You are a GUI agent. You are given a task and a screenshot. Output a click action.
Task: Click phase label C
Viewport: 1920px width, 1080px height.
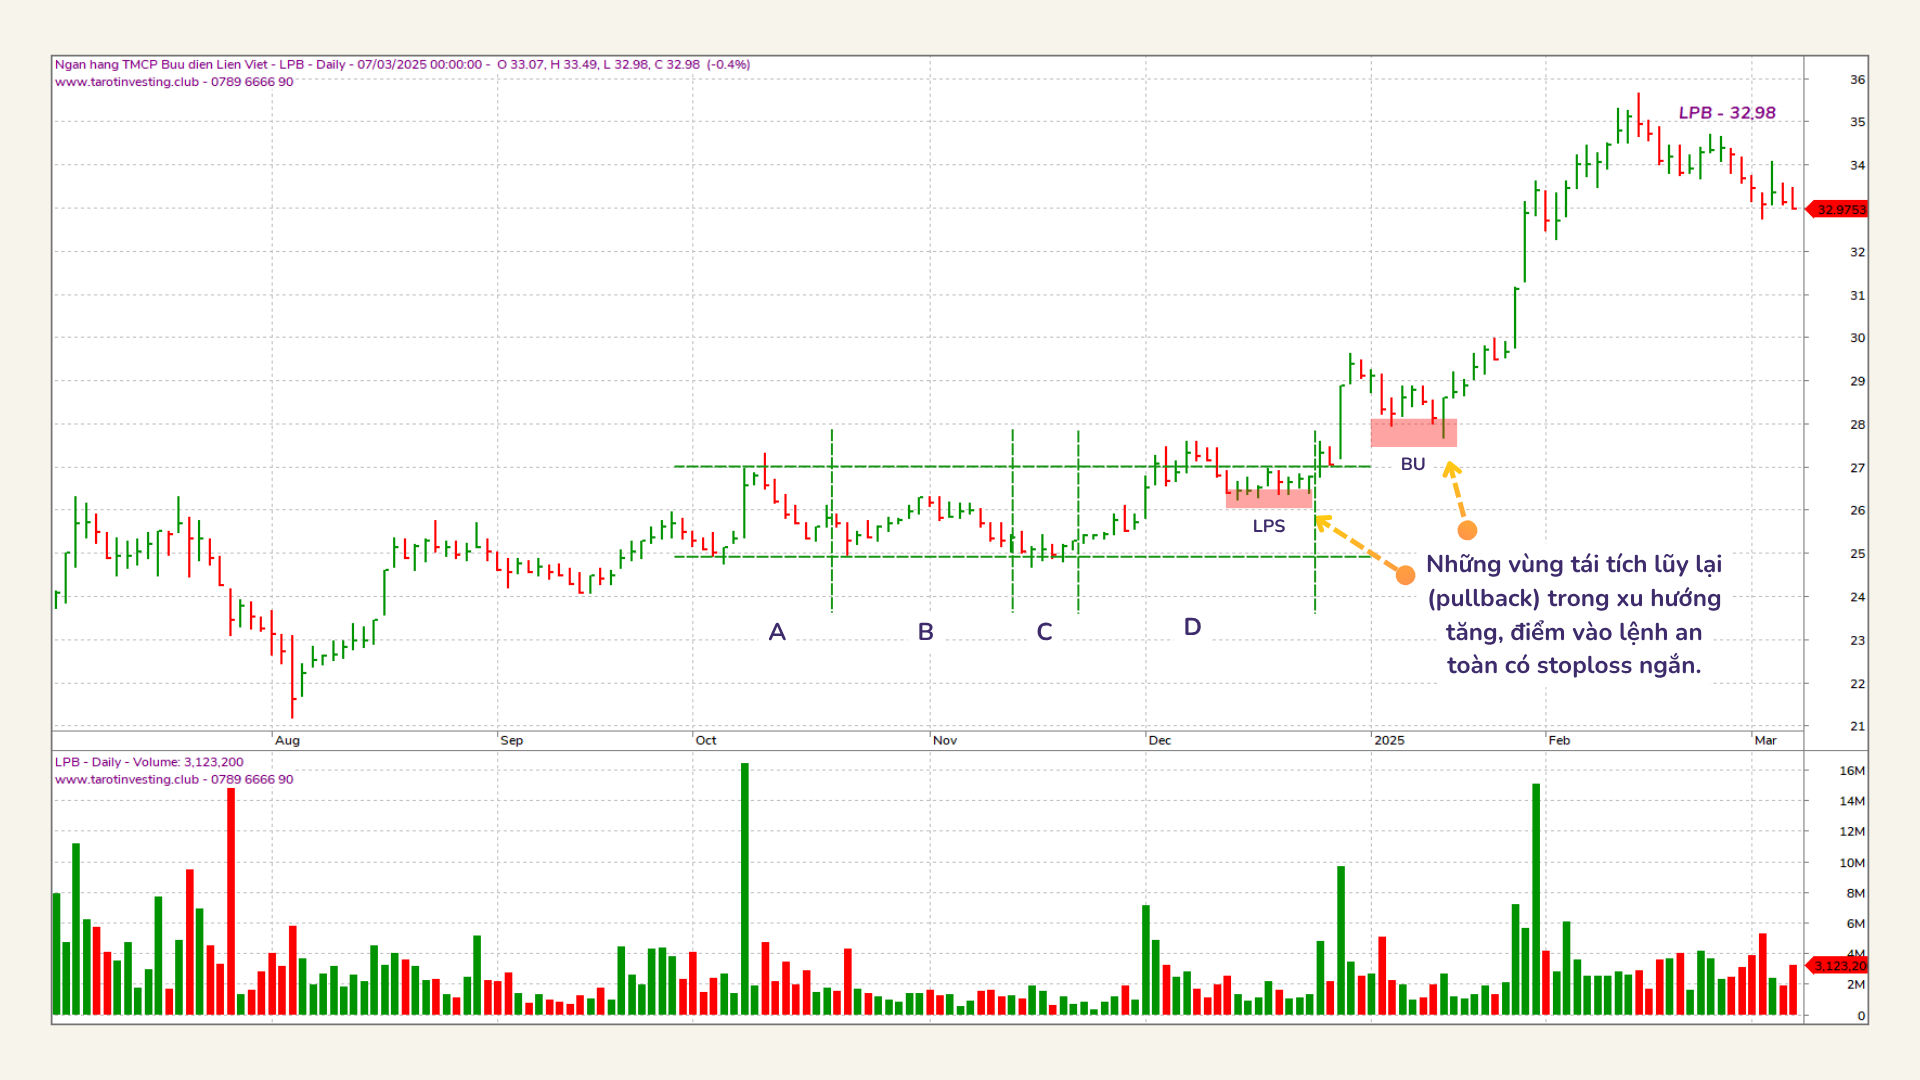[1044, 632]
